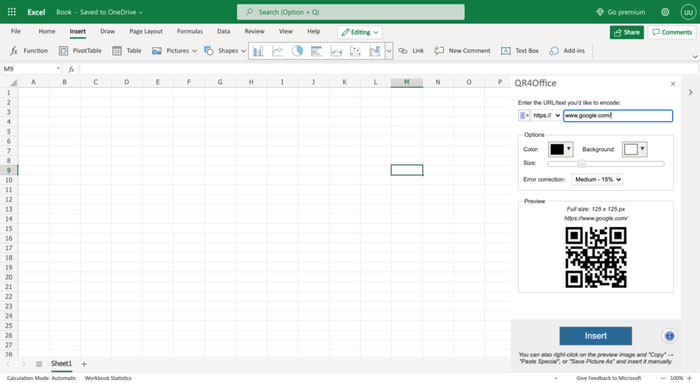Viewport: 700px width, 383px height.
Task: Open the https:// protocol dropdown
Action: click(546, 116)
